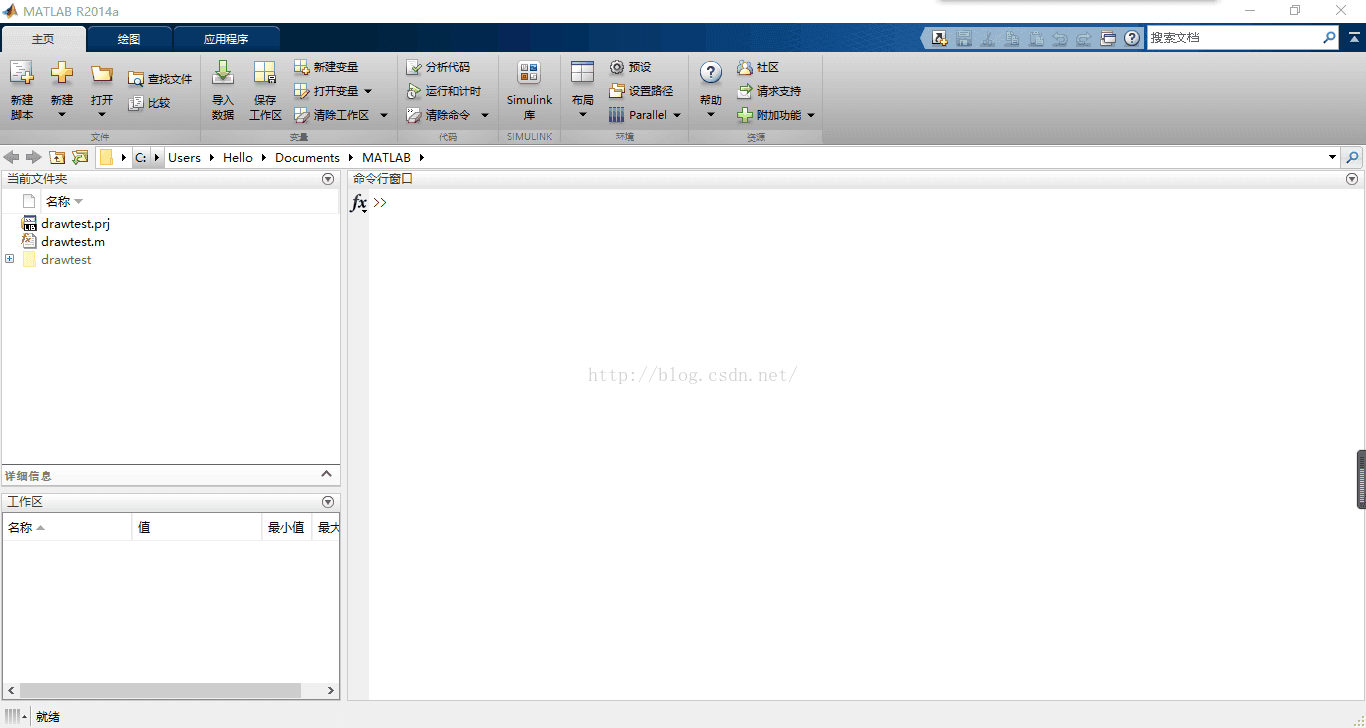
Task: Click 请求支持 (Request Support)
Action: pos(769,91)
